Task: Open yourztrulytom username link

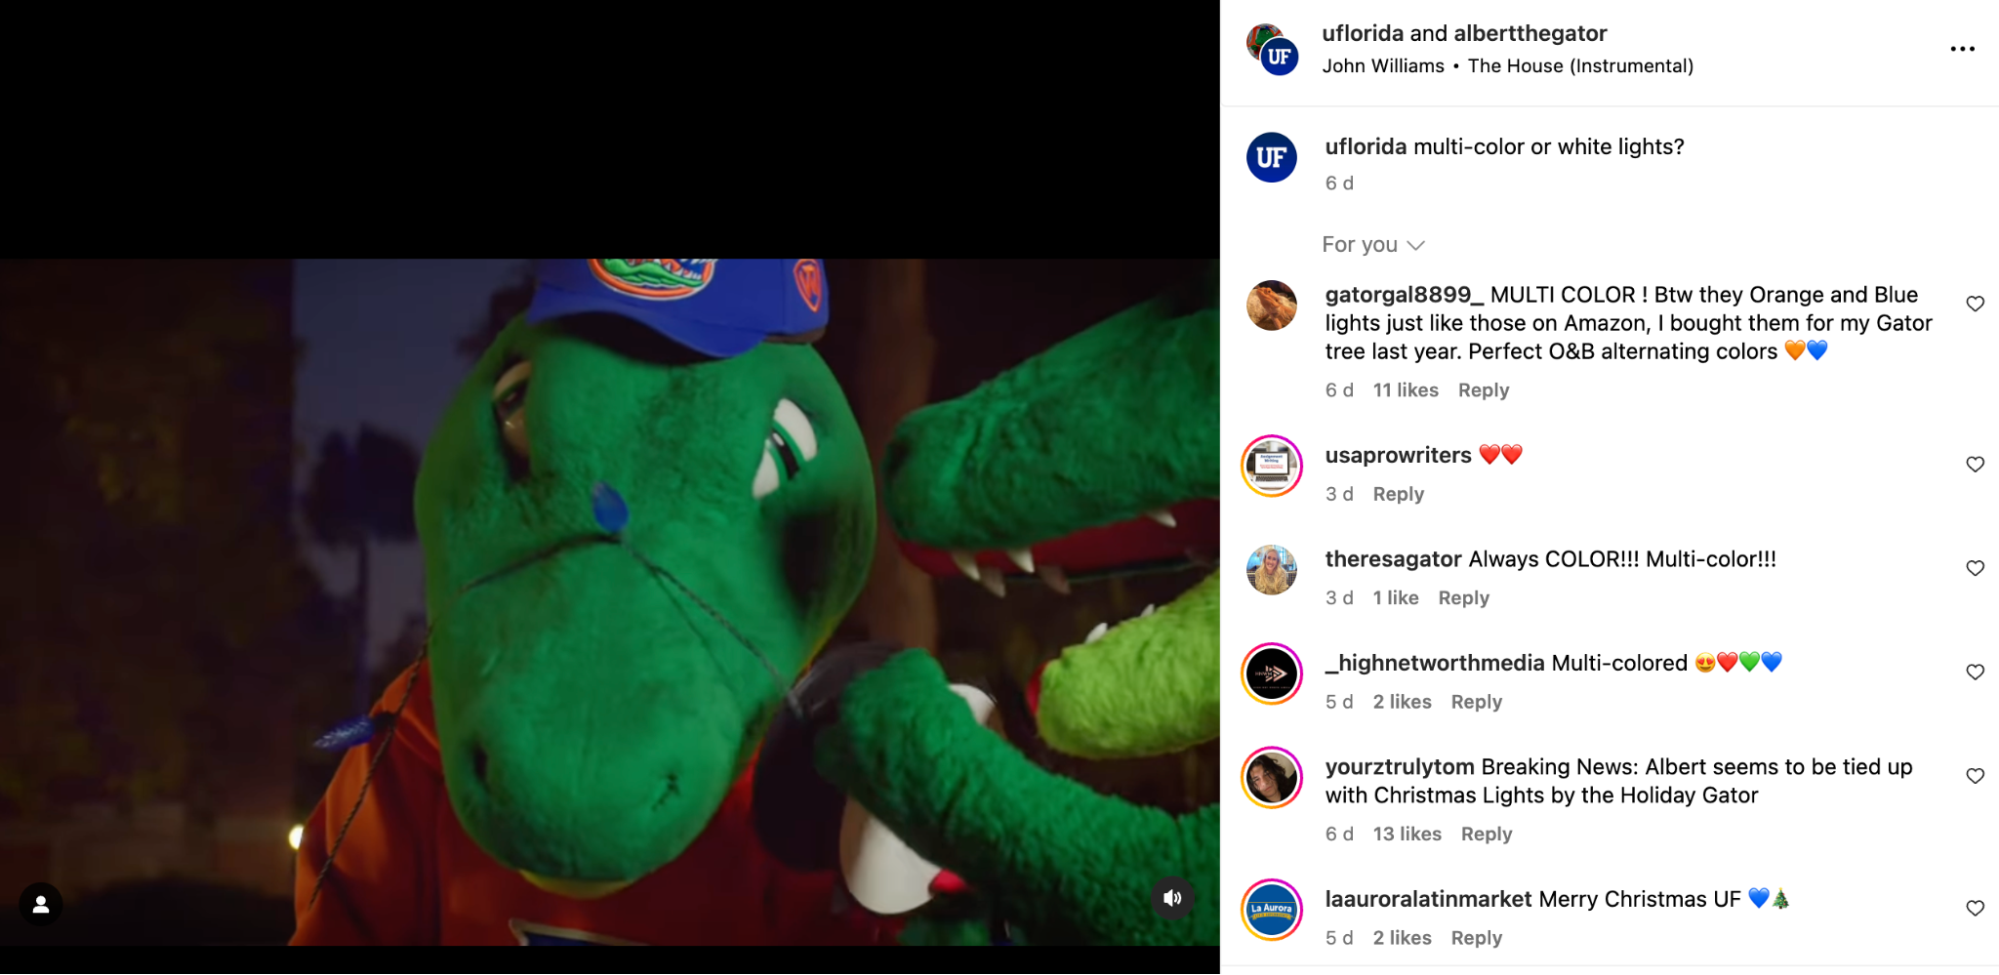Action: [1399, 767]
